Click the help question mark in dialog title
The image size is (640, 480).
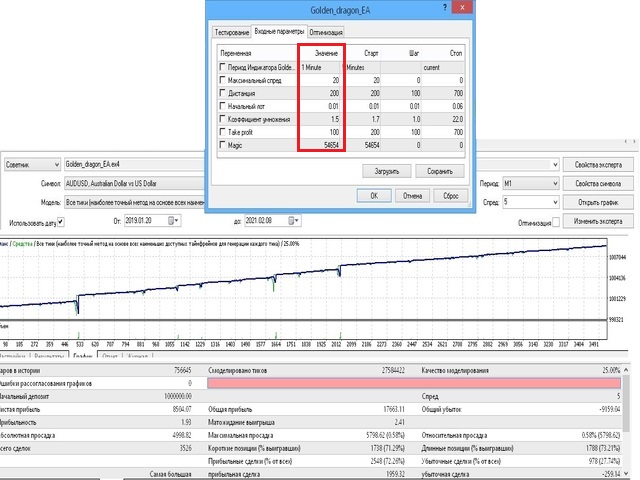coord(444,7)
